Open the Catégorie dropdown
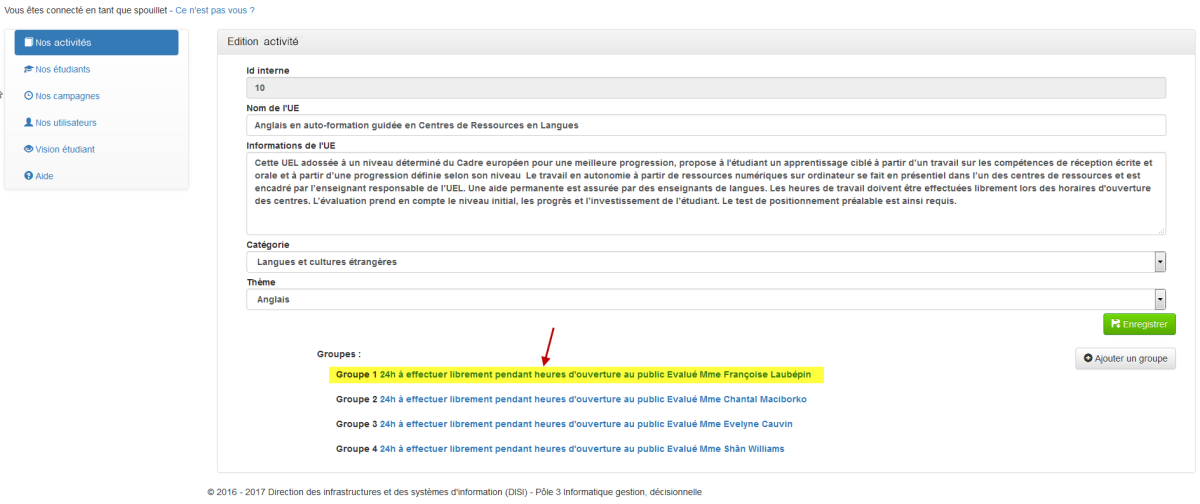 coord(1160,262)
